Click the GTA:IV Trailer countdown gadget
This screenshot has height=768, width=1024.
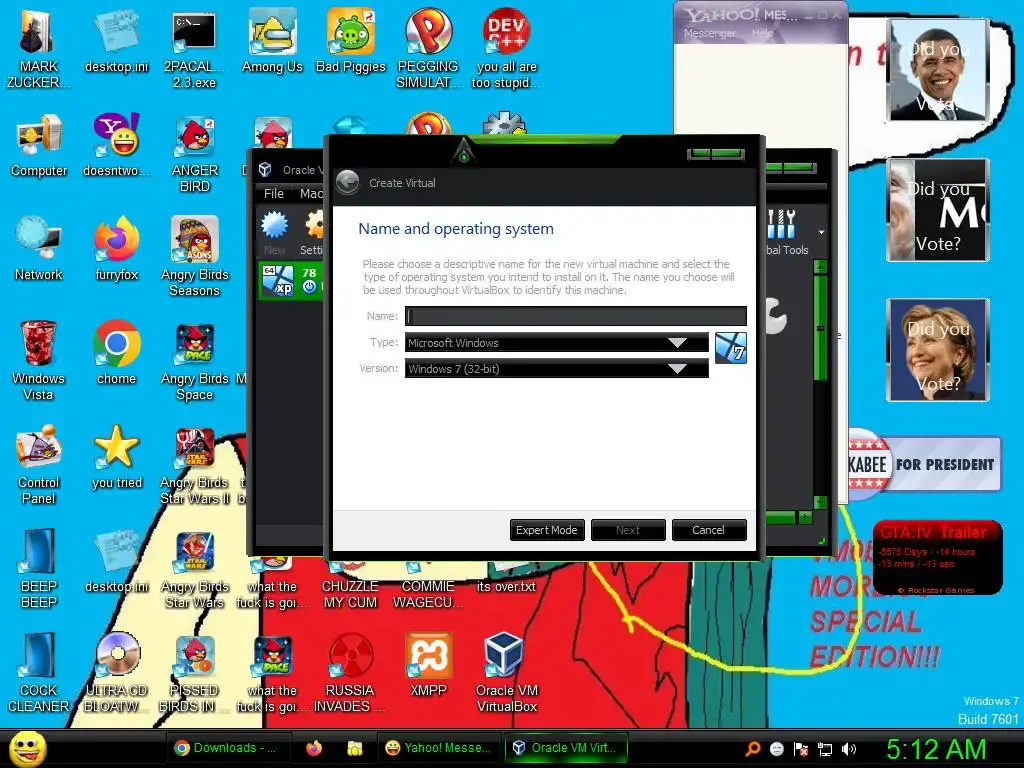[937, 557]
